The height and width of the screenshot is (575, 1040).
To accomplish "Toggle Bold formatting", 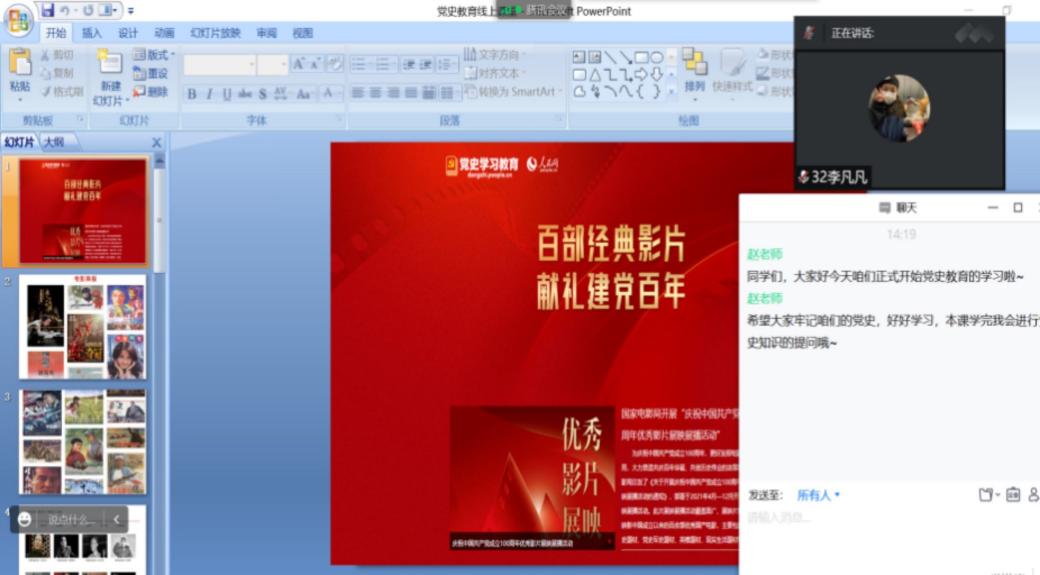I will [192, 94].
